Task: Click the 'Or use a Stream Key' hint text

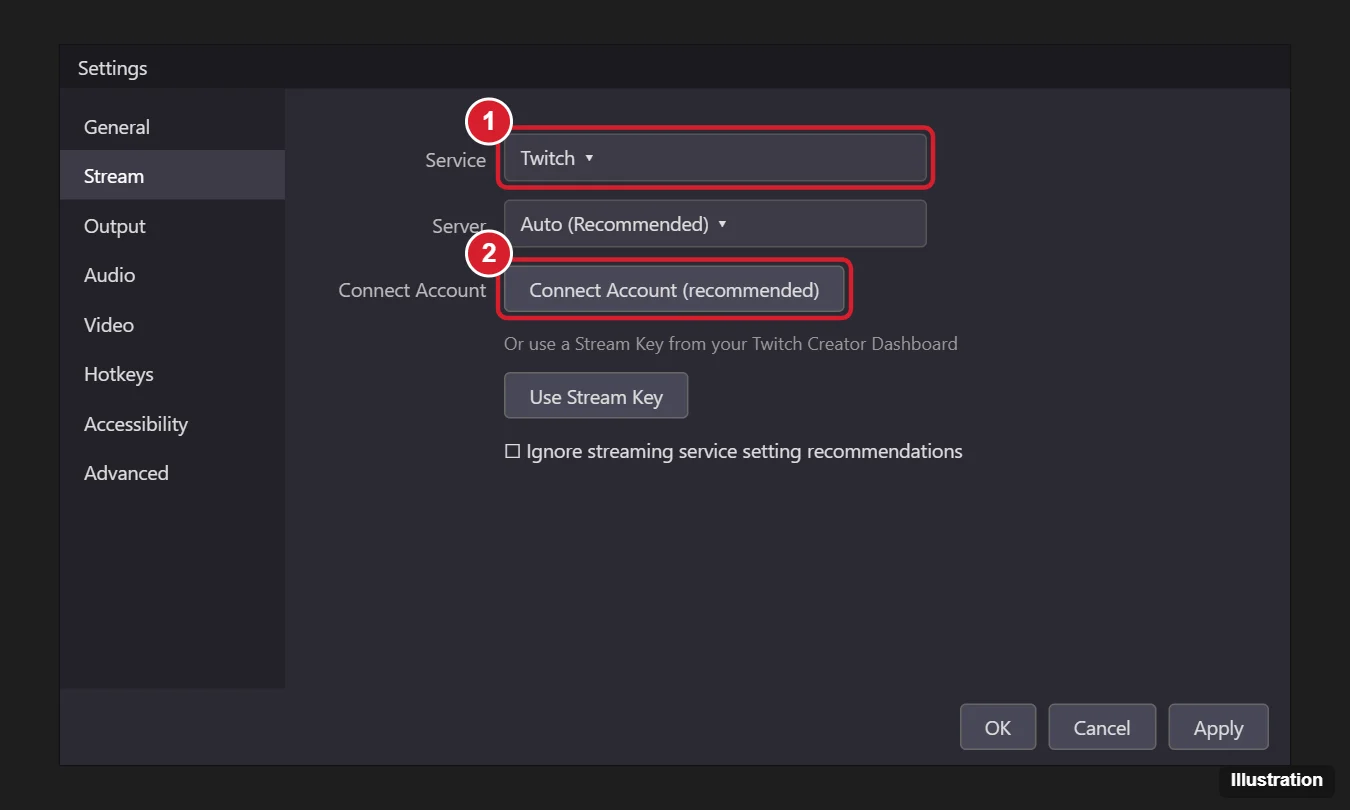Action: click(731, 344)
